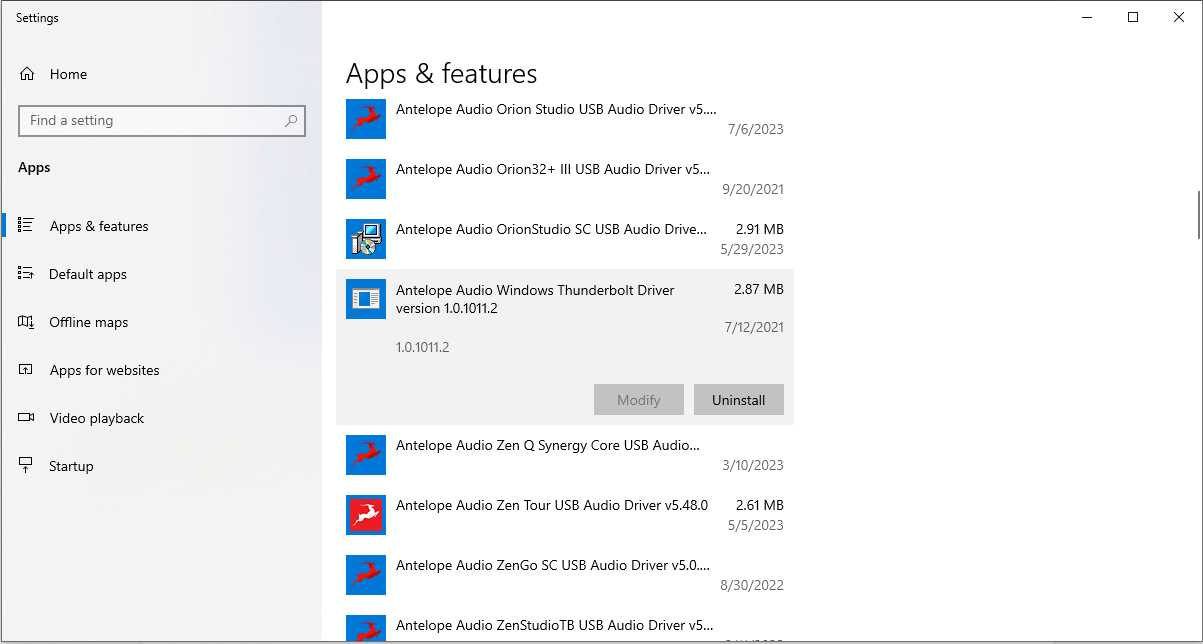Screen dimensions: 1203x644
Task: Click the search magnifier icon
Action: (x=291, y=121)
